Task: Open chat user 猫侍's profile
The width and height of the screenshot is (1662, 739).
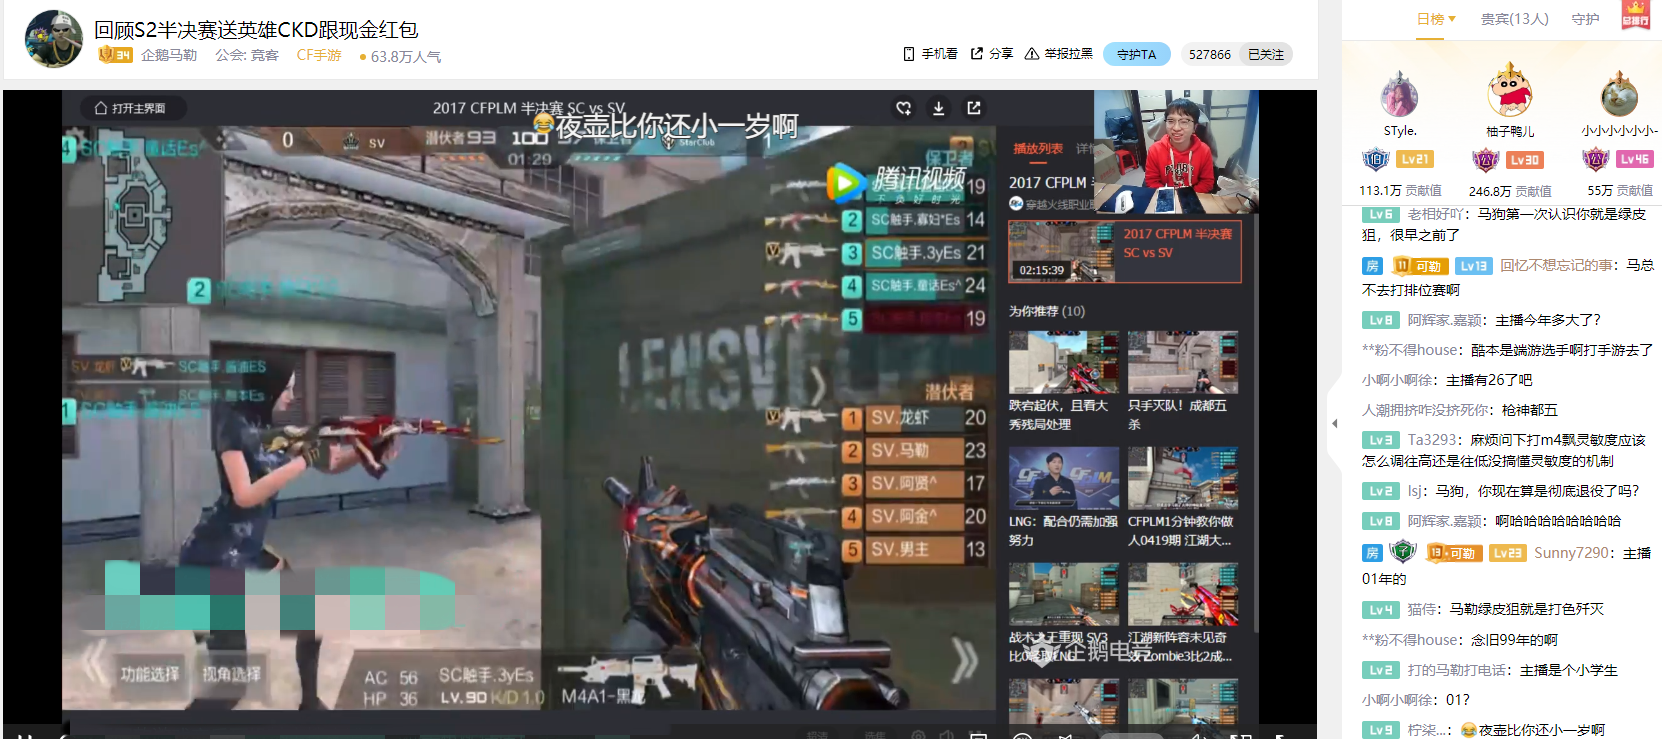Action: [1422, 608]
